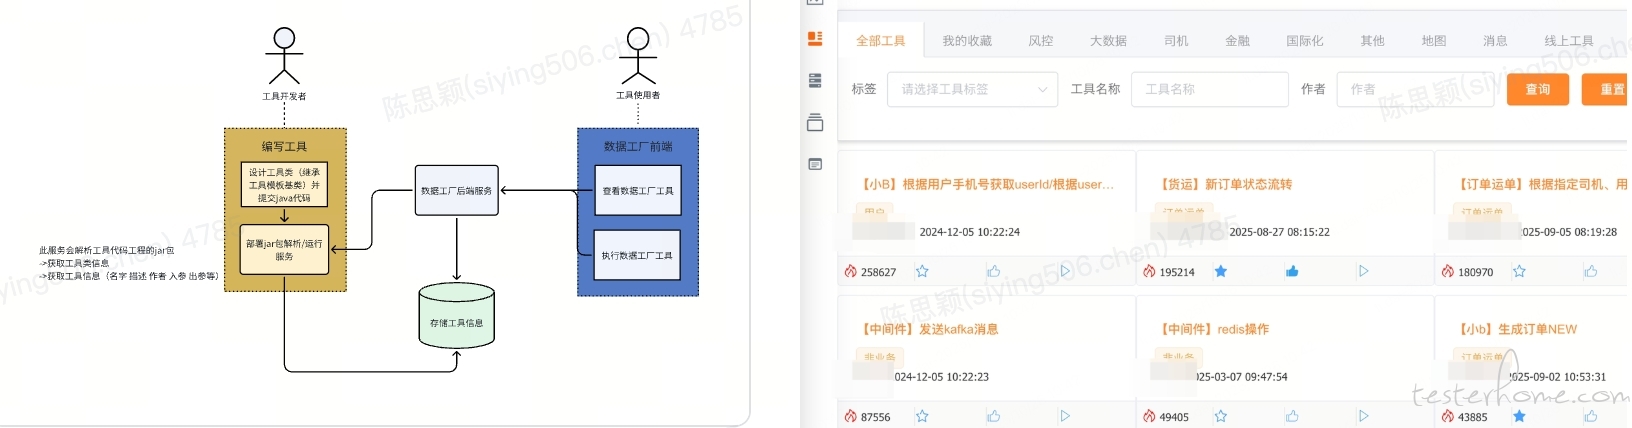
Task: Unfavorite the 新订单状态流转 tool star
Action: 1220,271
